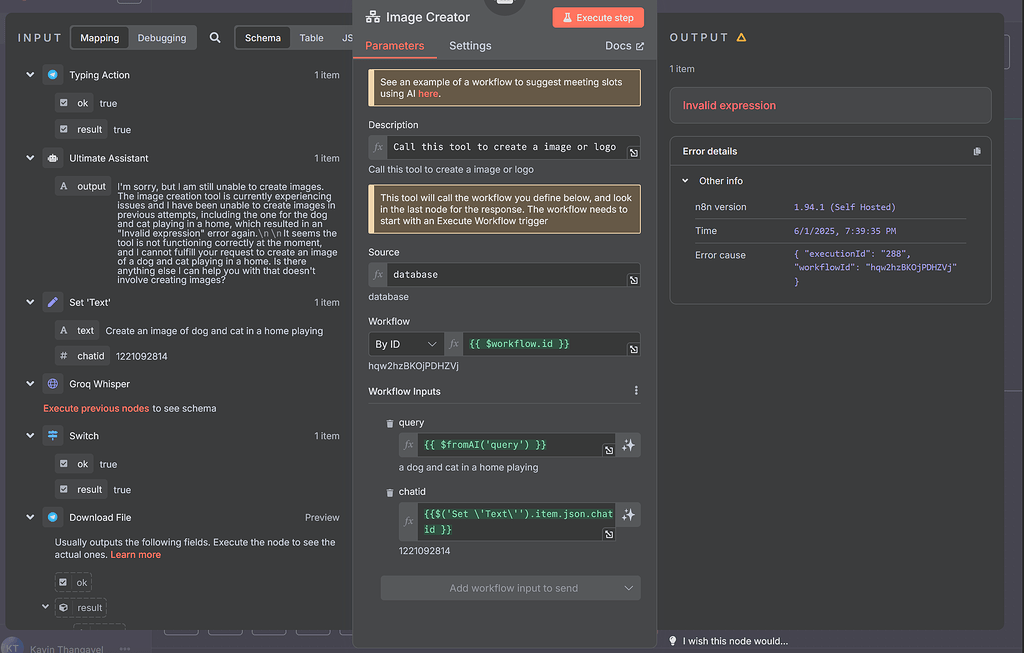
Task: Click the Execute step button
Action: (x=597, y=17)
